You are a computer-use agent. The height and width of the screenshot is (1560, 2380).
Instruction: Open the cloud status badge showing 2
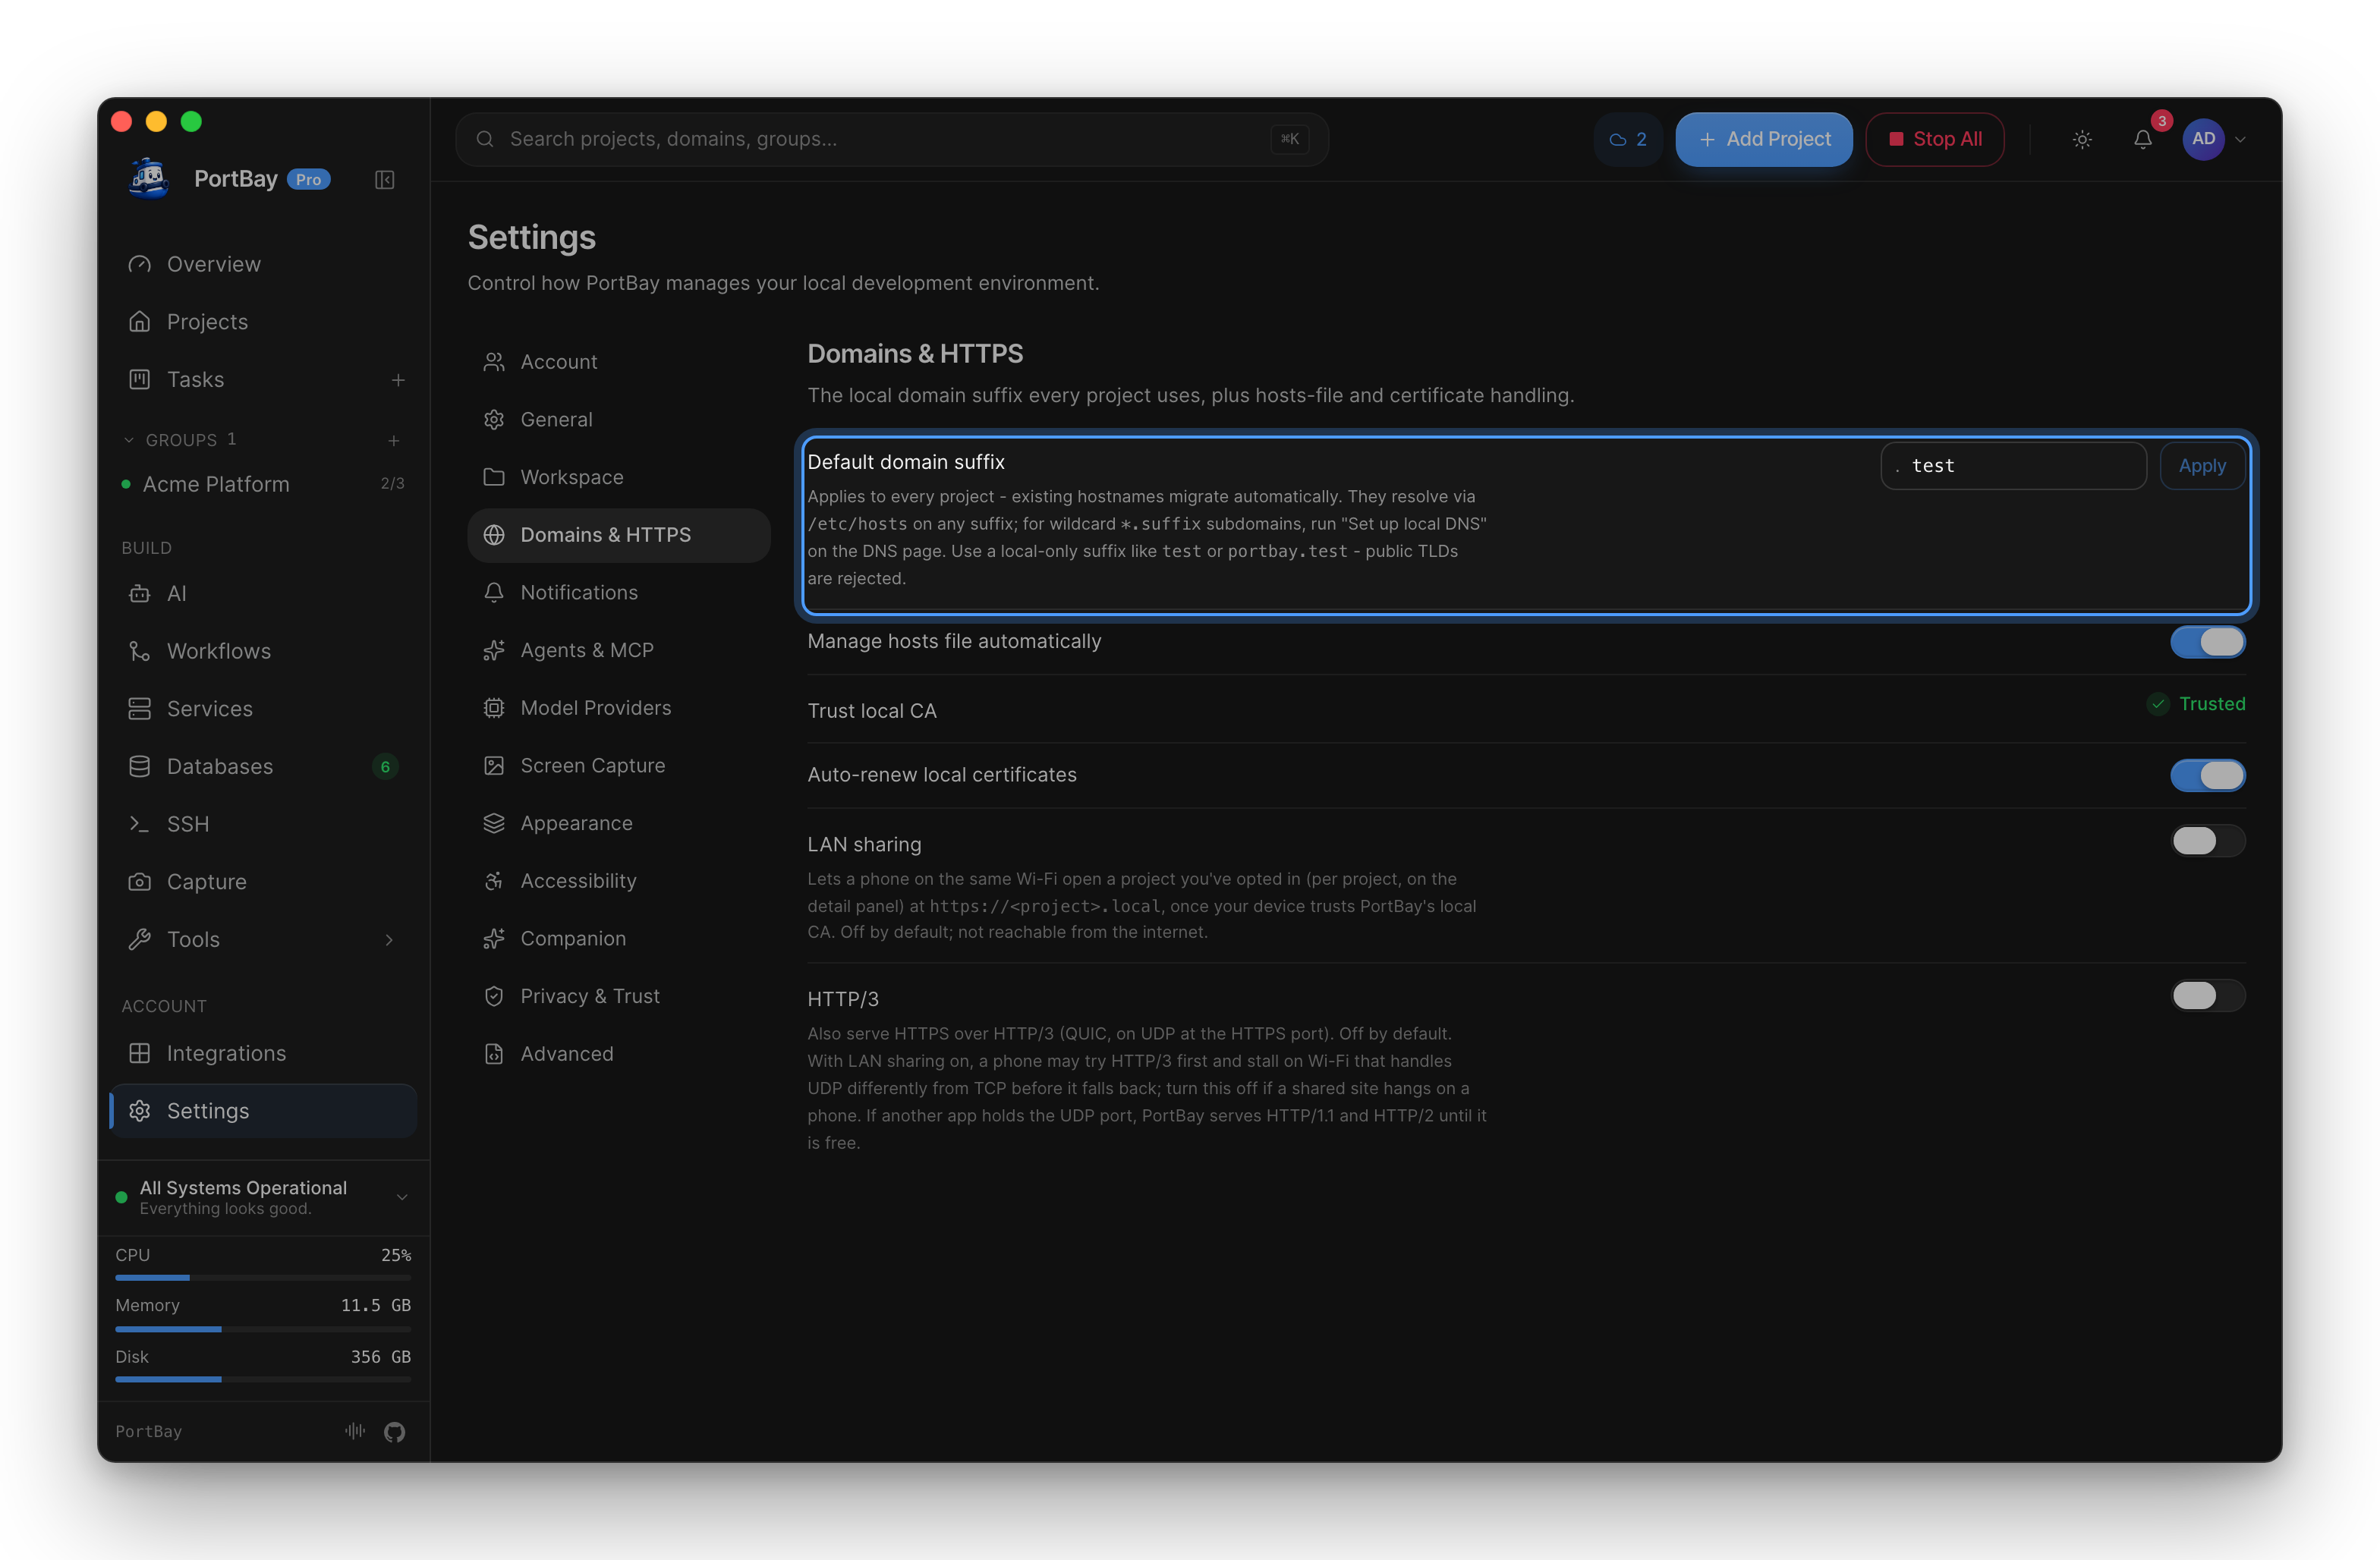1627,140
